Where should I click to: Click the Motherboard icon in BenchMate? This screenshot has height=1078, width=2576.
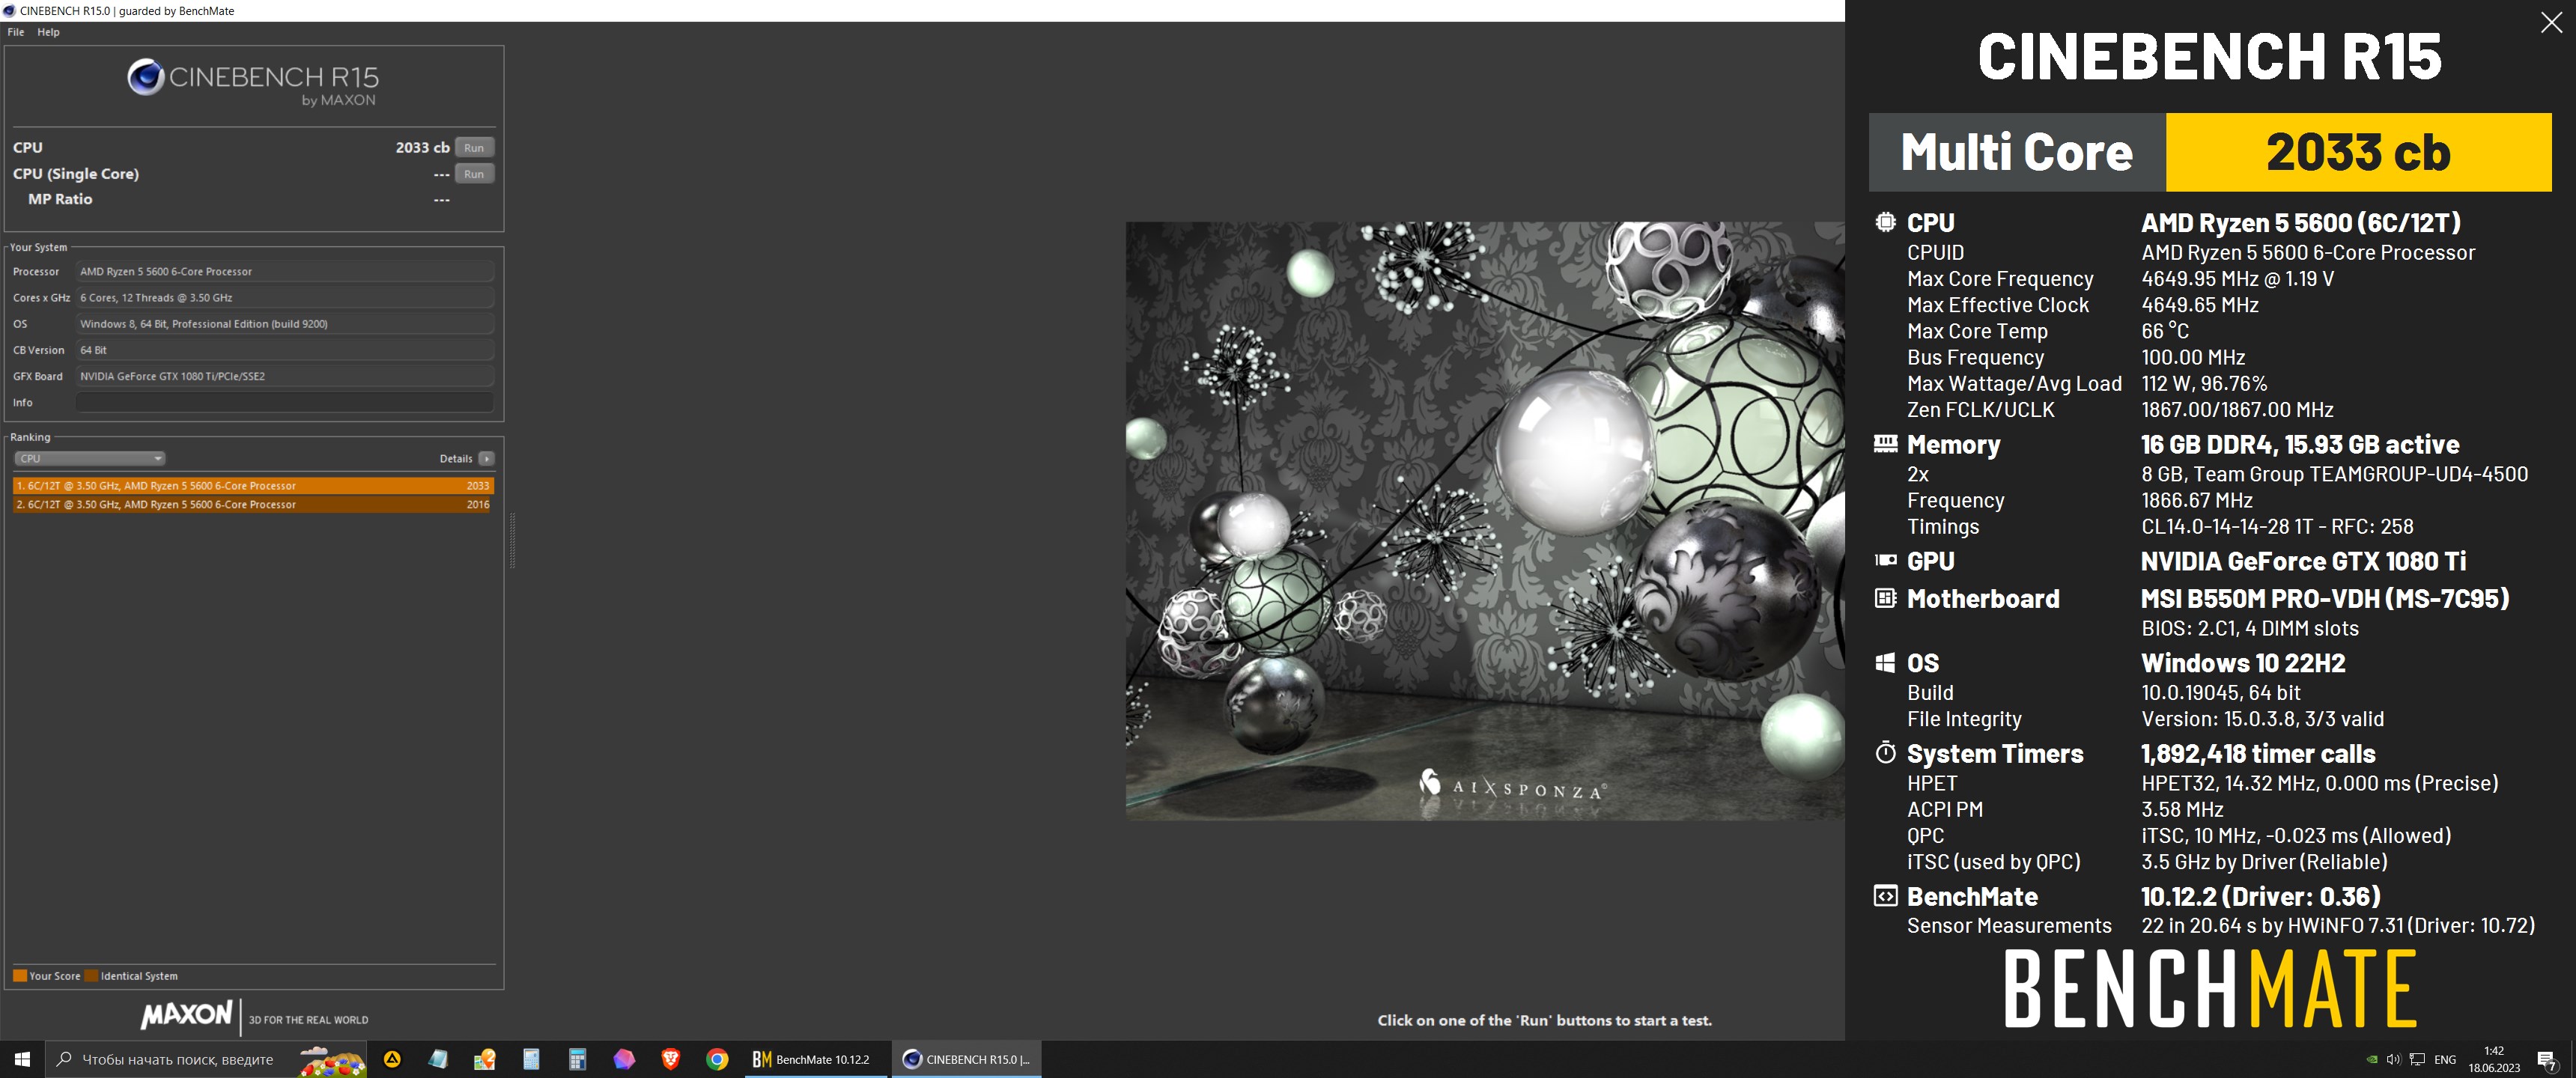[x=1885, y=598]
